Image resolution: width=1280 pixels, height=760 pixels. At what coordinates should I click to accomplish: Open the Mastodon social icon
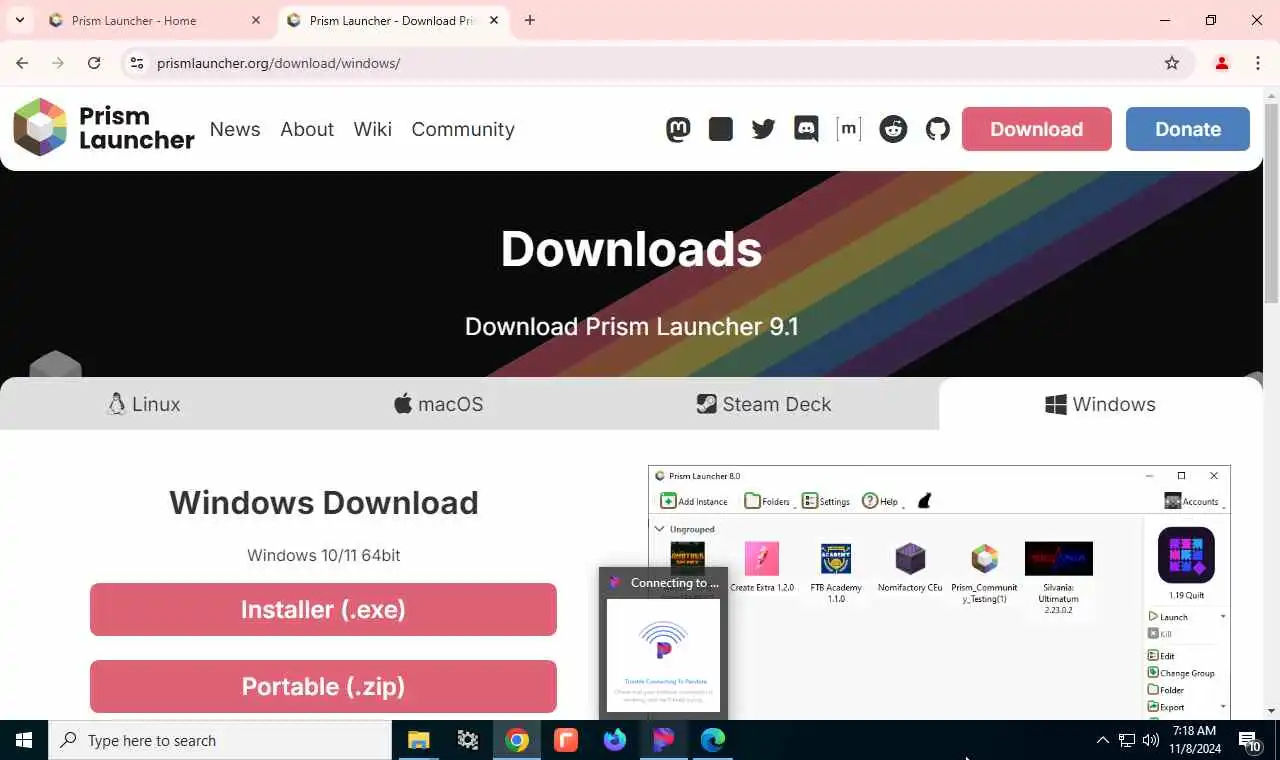(x=678, y=129)
